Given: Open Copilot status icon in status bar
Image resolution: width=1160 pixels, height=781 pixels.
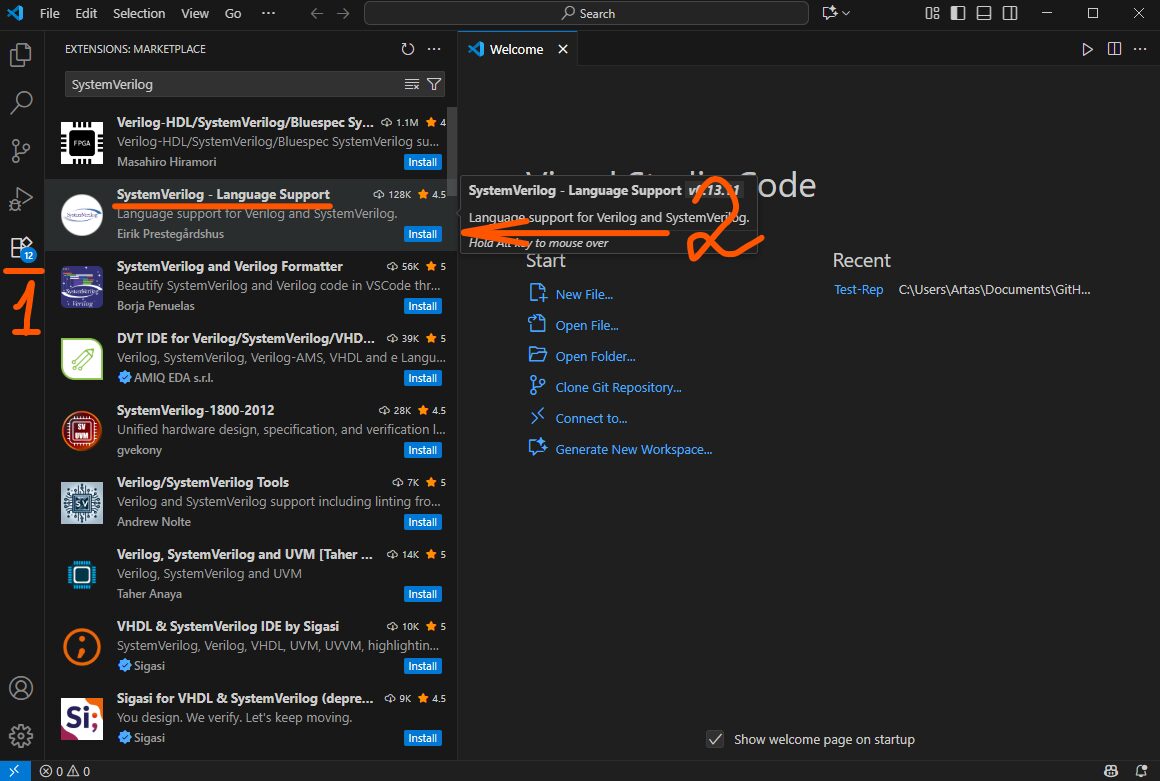Looking at the screenshot, I should click(x=1110, y=771).
